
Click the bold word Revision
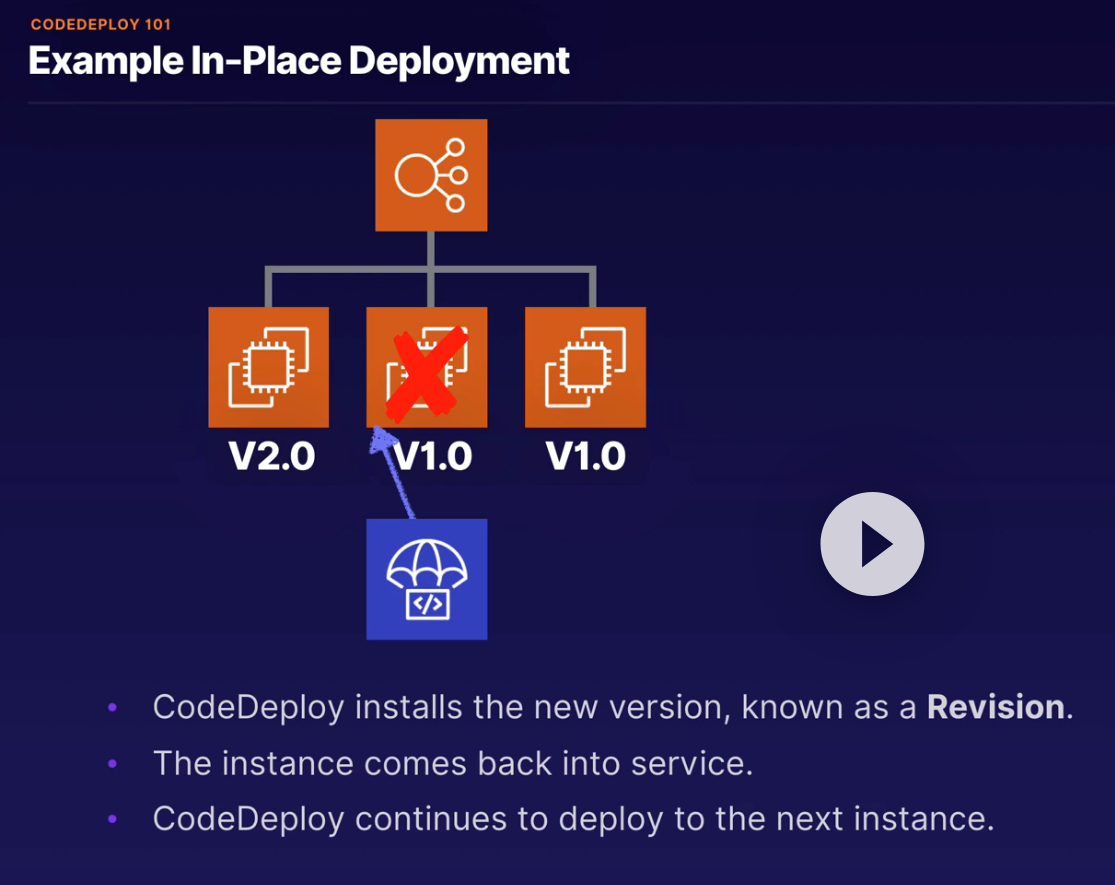[x=996, y=707]
